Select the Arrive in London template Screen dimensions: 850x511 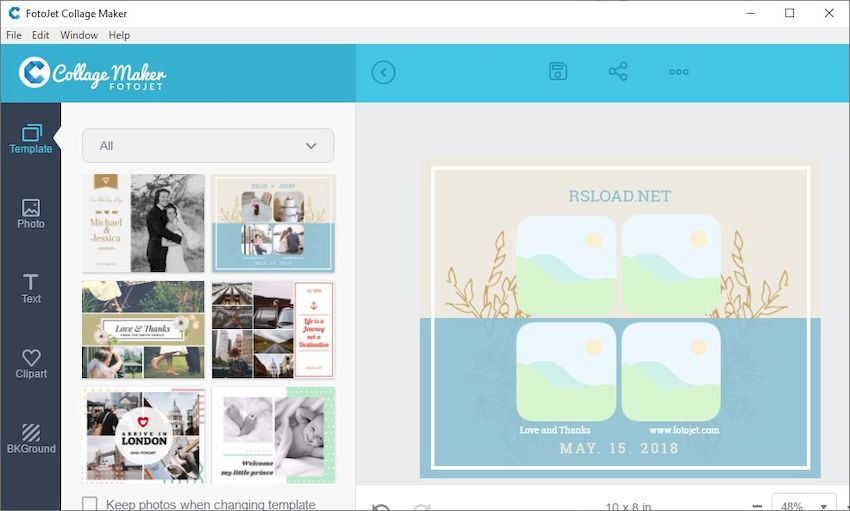coord(144,435)
